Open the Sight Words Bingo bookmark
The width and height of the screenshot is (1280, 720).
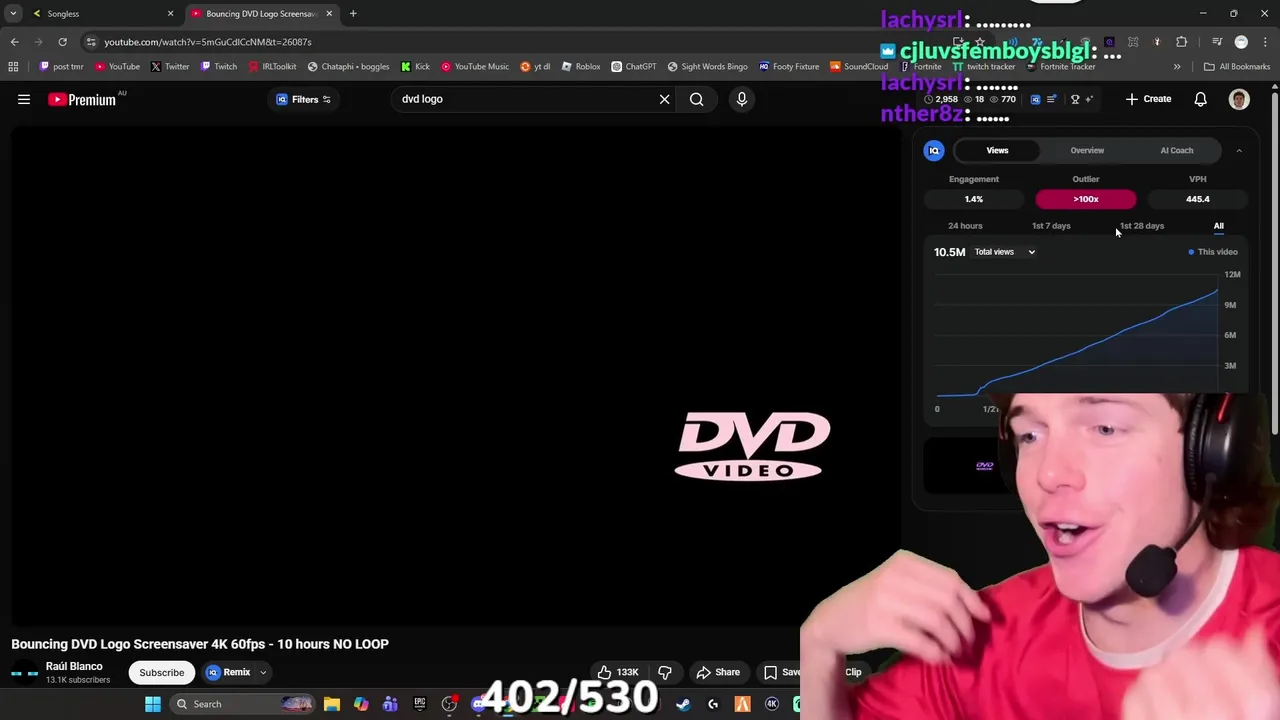point(707,67)
